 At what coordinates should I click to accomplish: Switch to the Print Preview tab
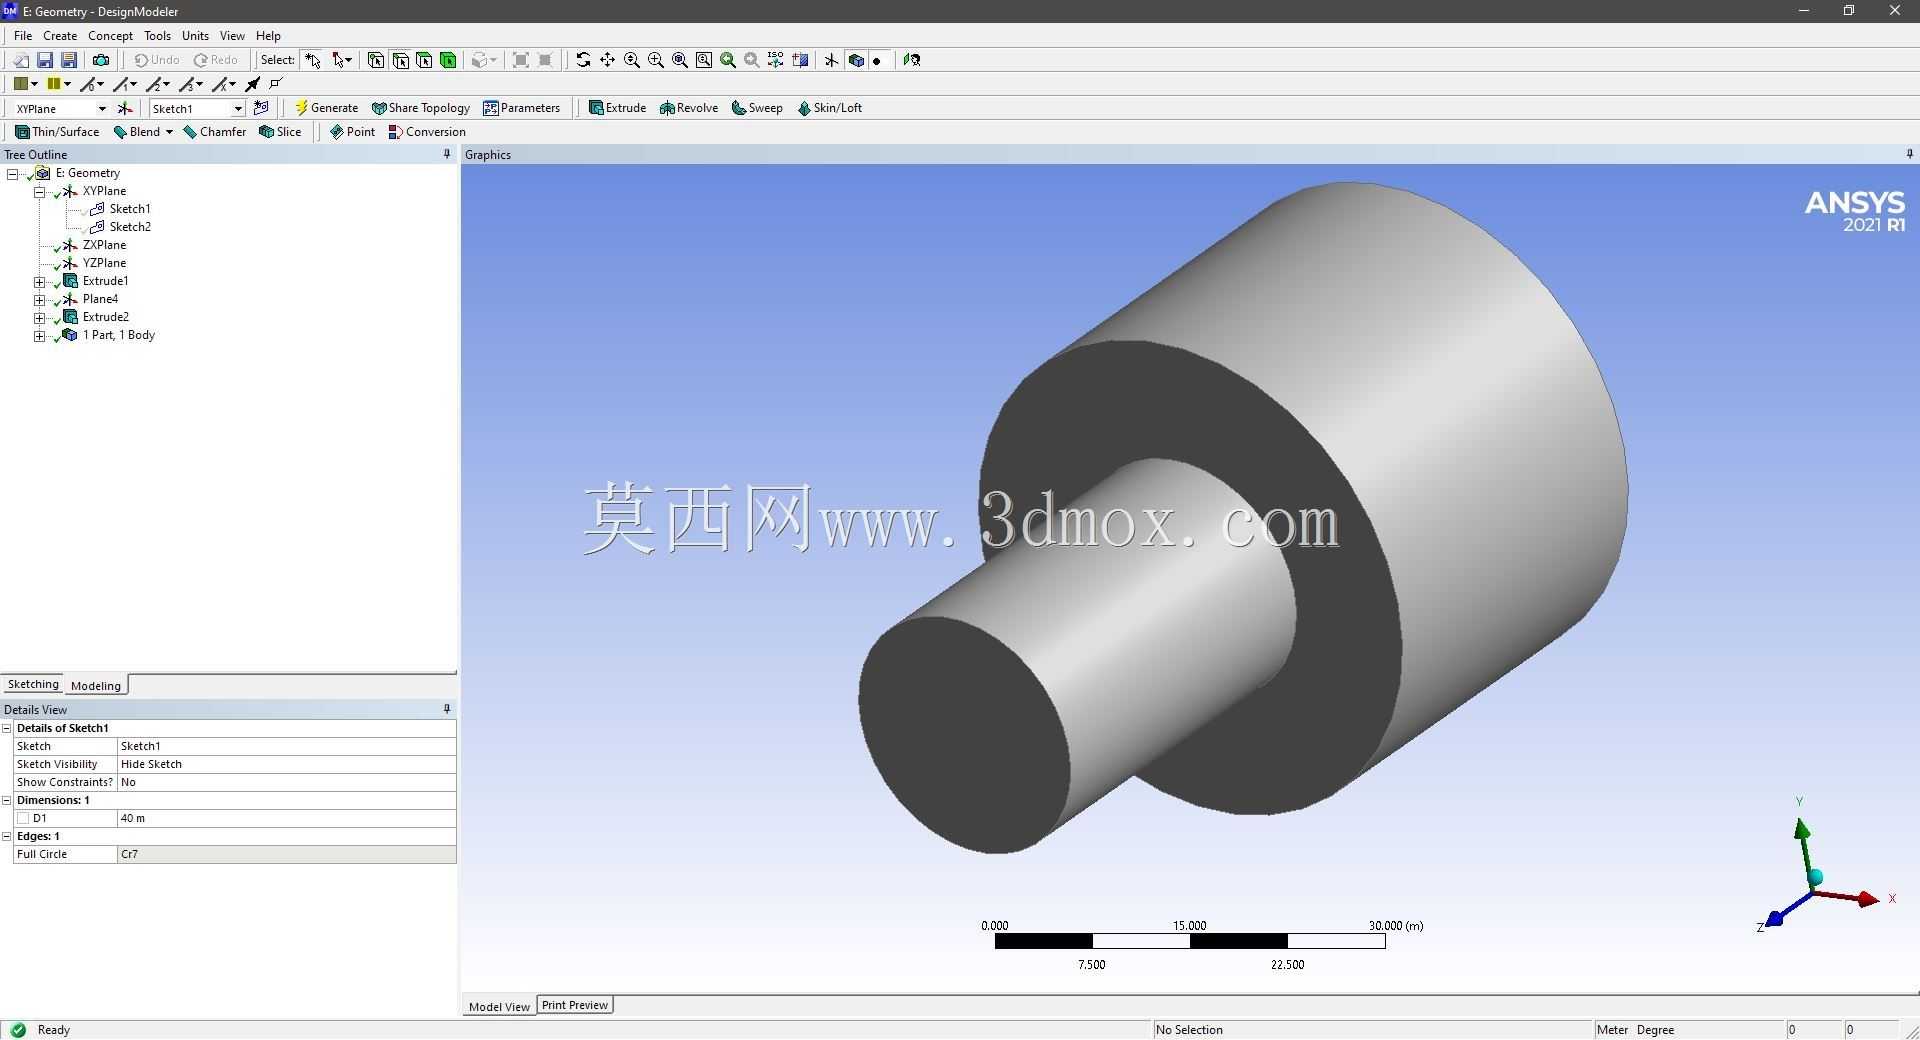(x=575, y=1005)
